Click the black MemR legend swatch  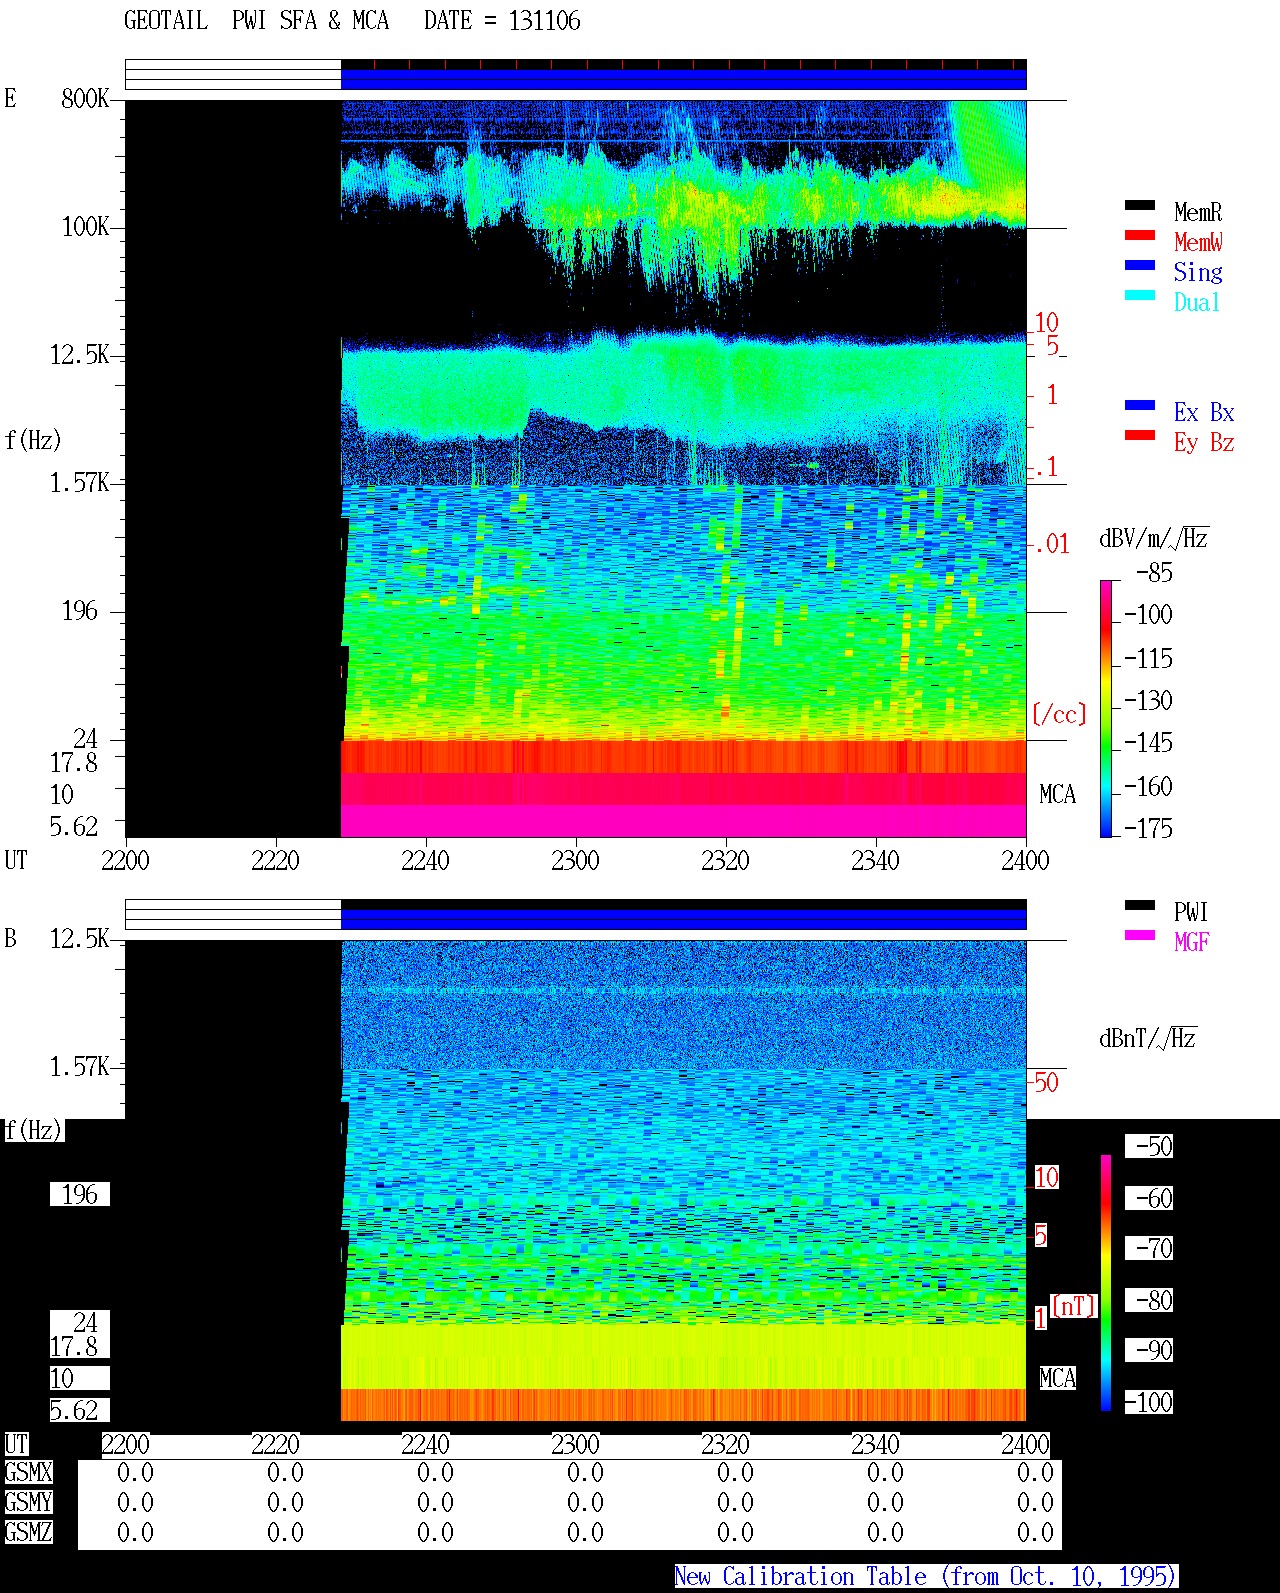(x=1139, y=205)
